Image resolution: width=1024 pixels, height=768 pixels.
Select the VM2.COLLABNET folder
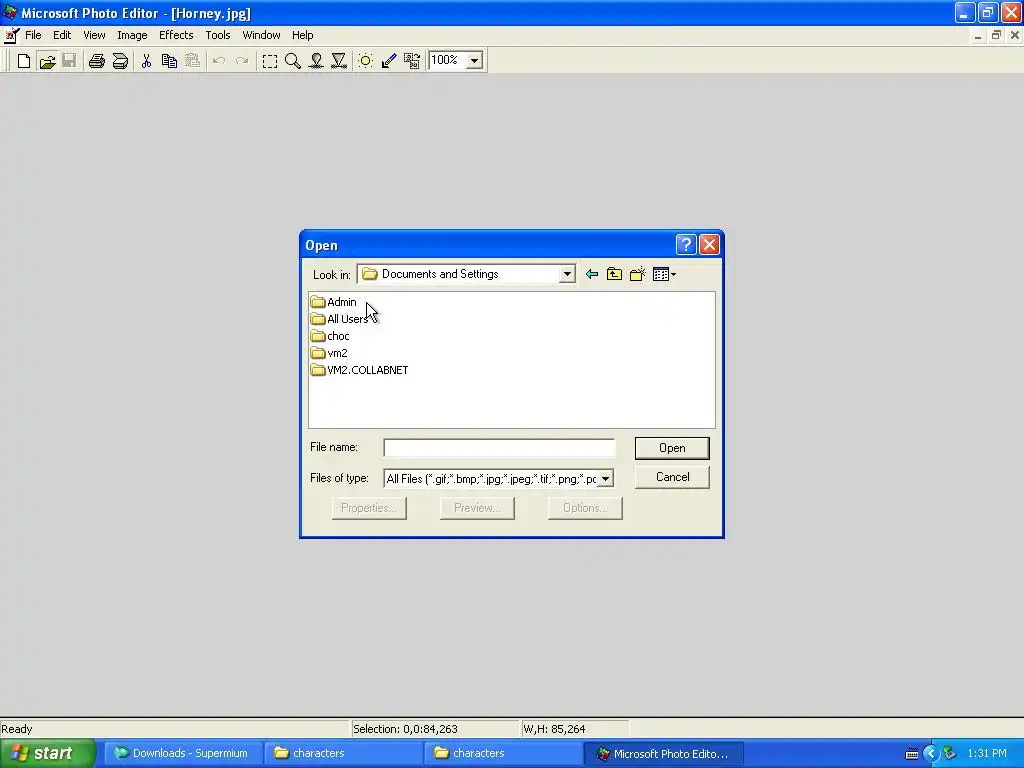coord(360,370)
